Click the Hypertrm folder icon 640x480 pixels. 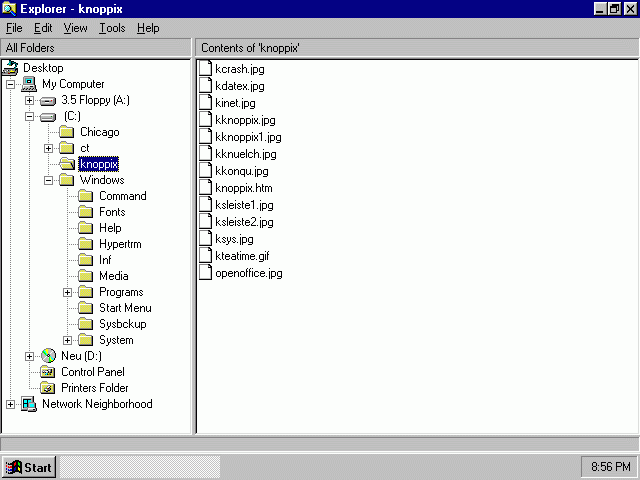[86, 244]
